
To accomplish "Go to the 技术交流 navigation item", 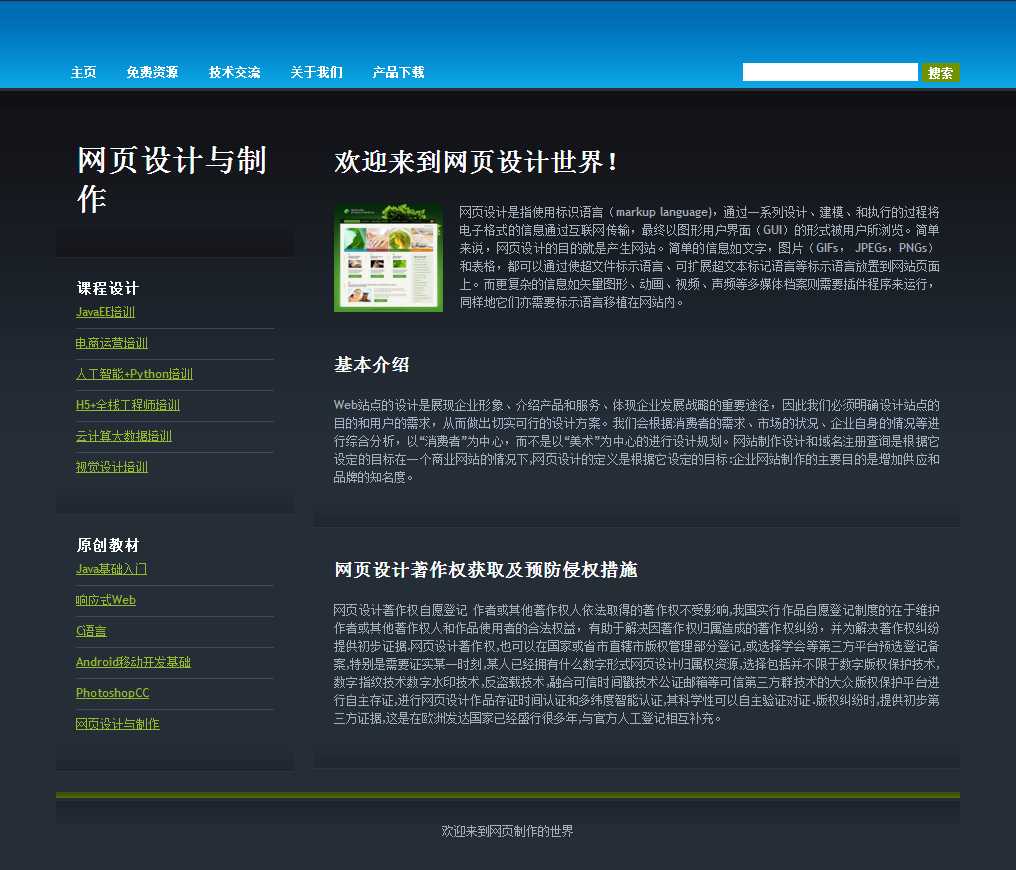I will pyautogui.click(x=234, y=72).
